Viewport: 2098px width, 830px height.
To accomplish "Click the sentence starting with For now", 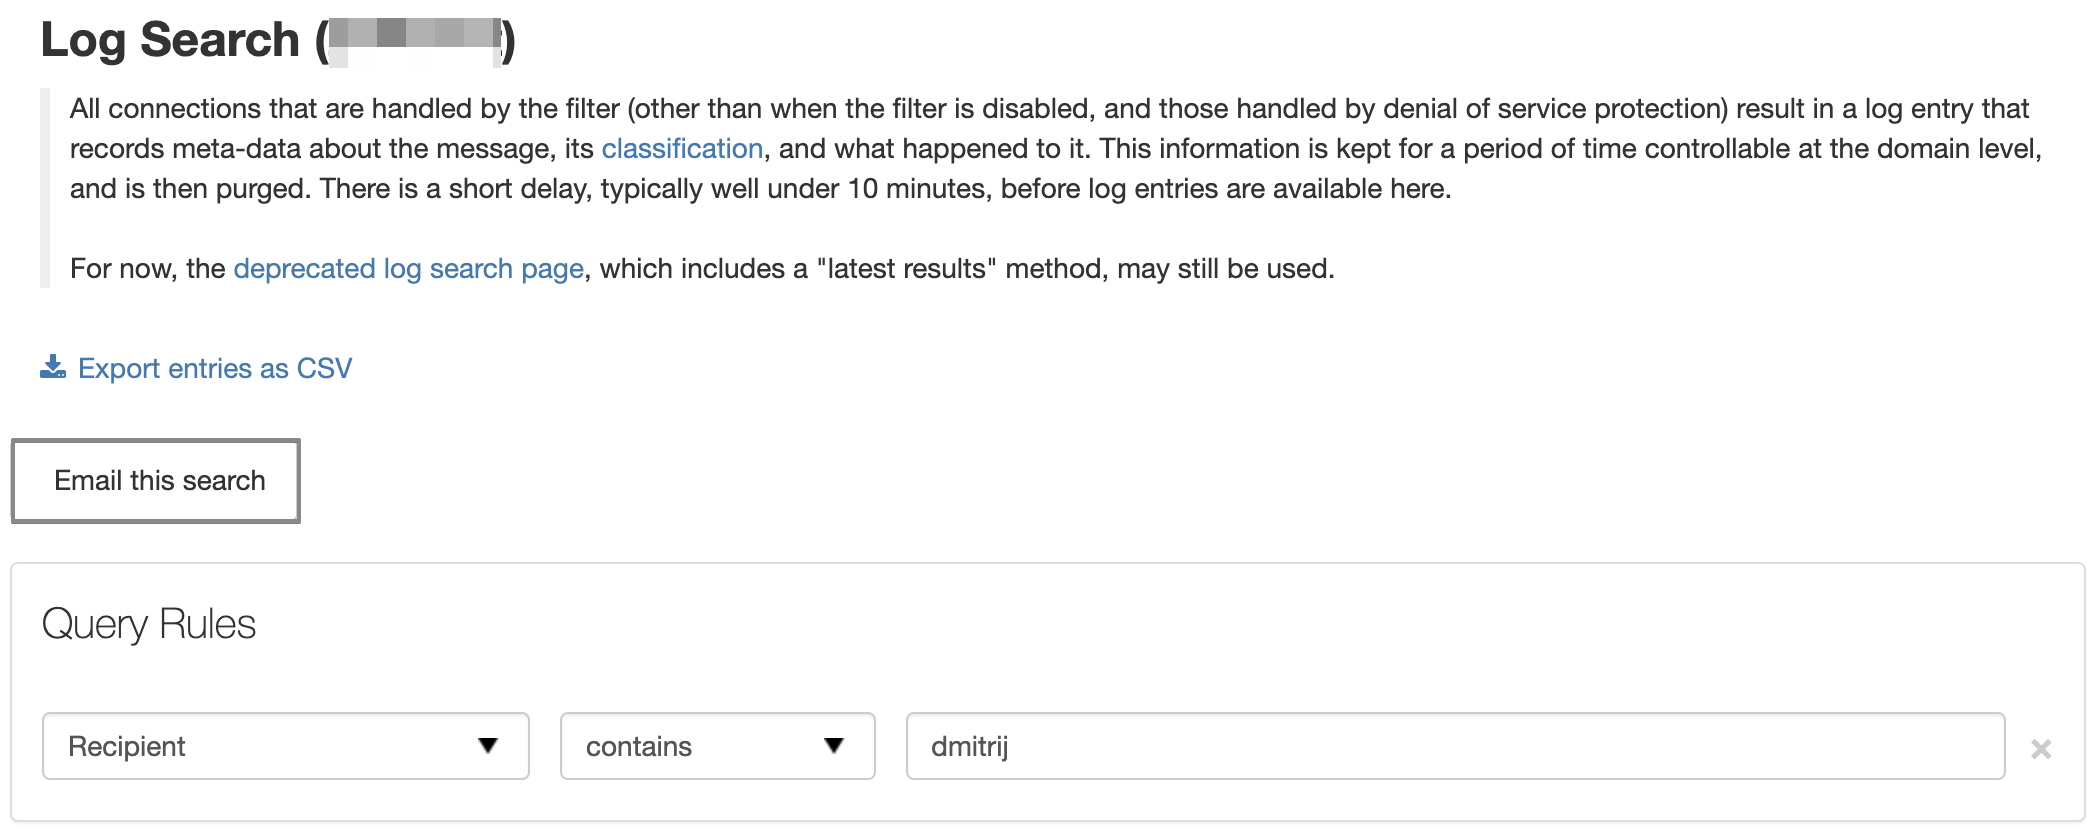I will pyautogui.click(x=702, y=268).
